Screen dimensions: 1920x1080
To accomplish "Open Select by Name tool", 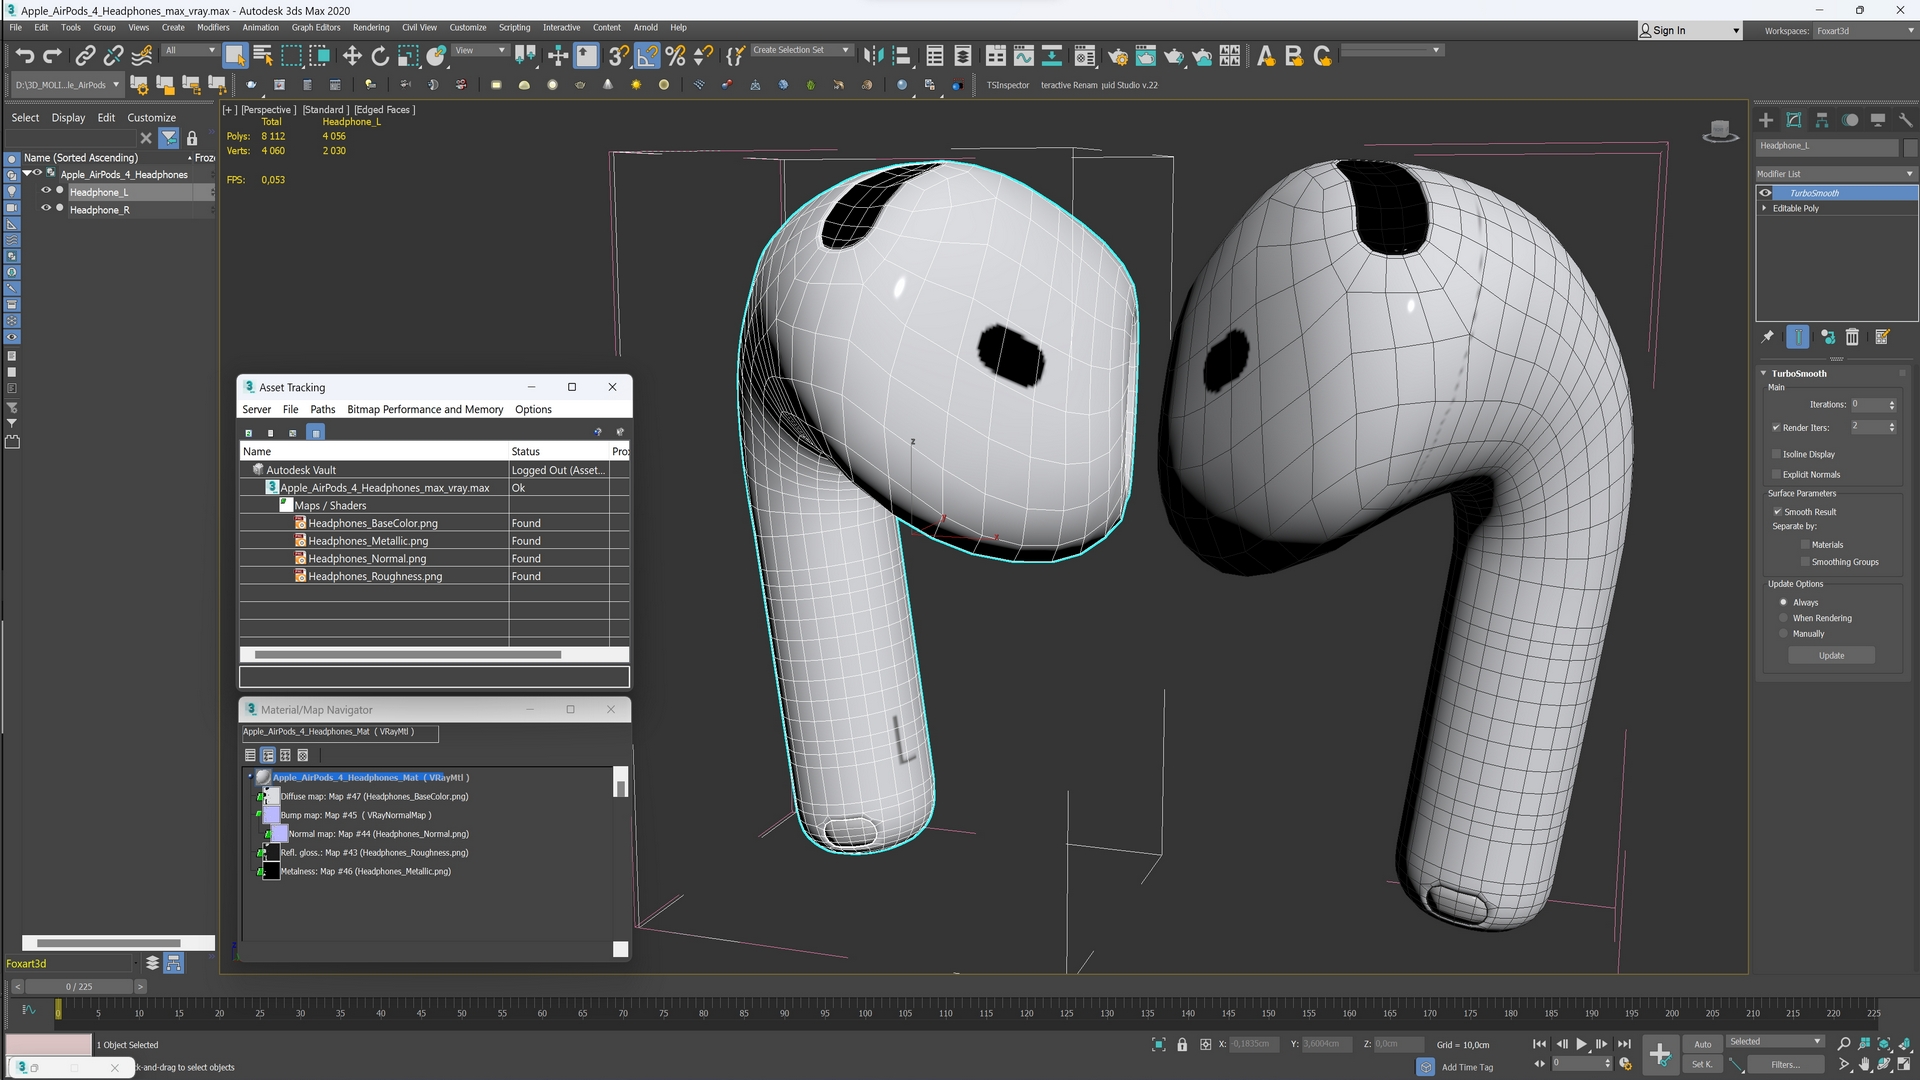I will (x=263, y=56).
